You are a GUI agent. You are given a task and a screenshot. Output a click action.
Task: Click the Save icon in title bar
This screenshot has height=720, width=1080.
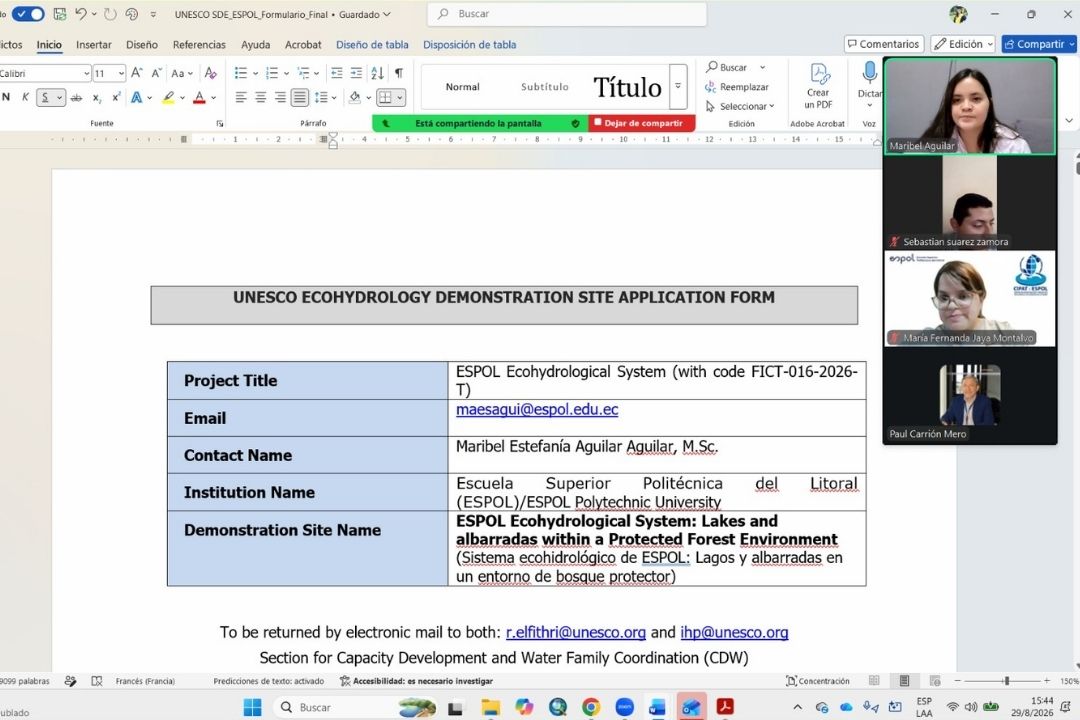(x=60, y=14)
